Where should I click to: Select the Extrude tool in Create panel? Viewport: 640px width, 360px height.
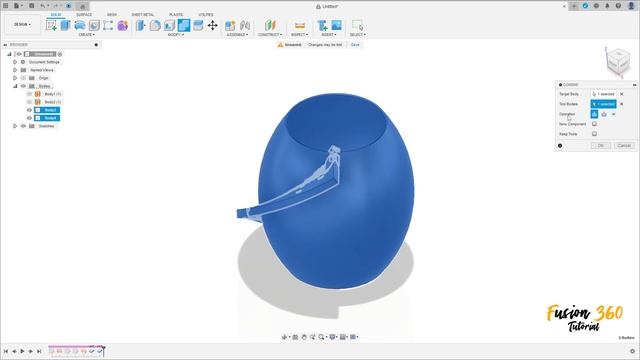[65, 25]
